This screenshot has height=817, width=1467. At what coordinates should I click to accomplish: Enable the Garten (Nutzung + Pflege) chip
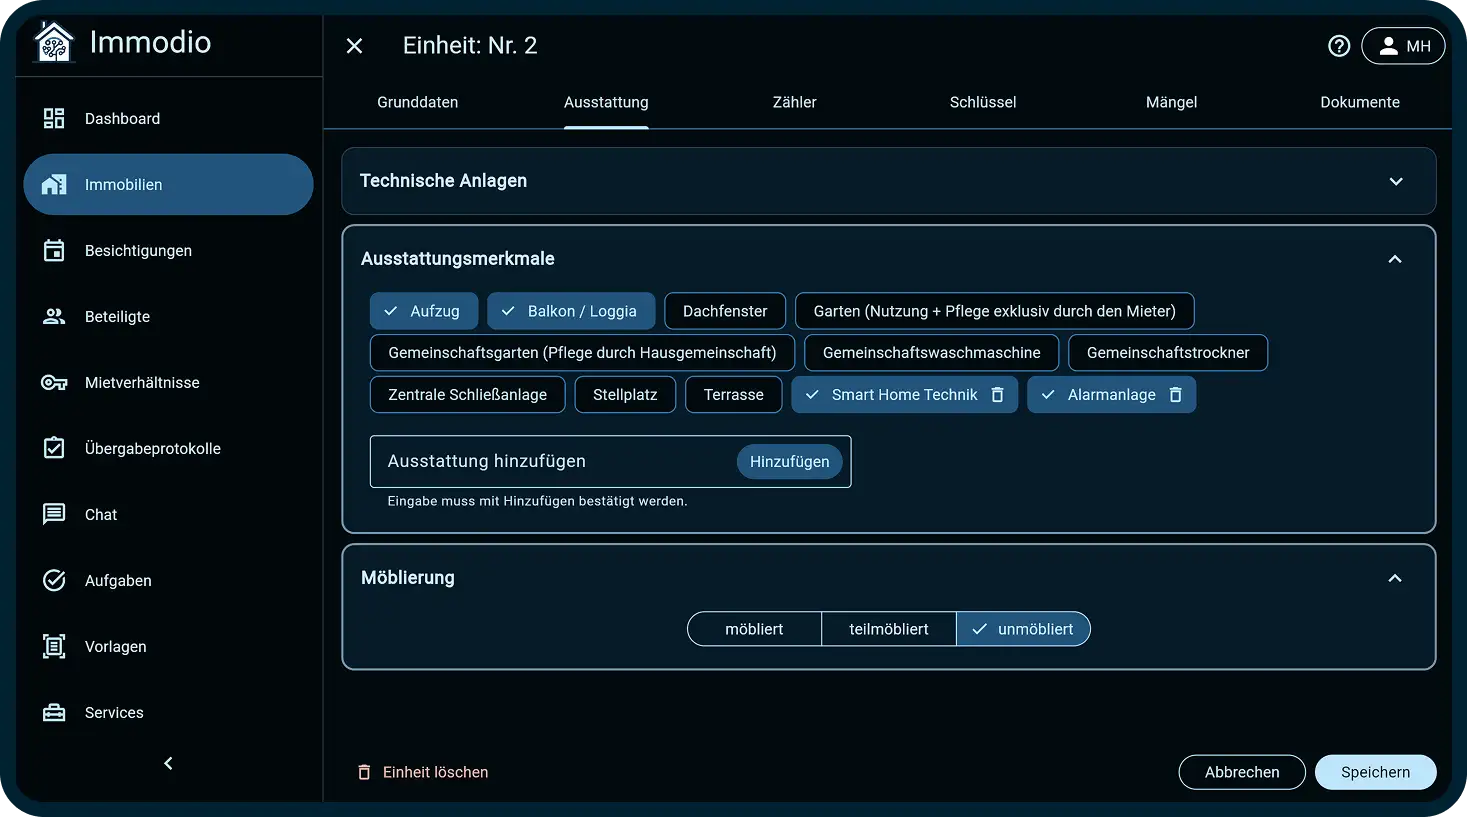(995, 311)
